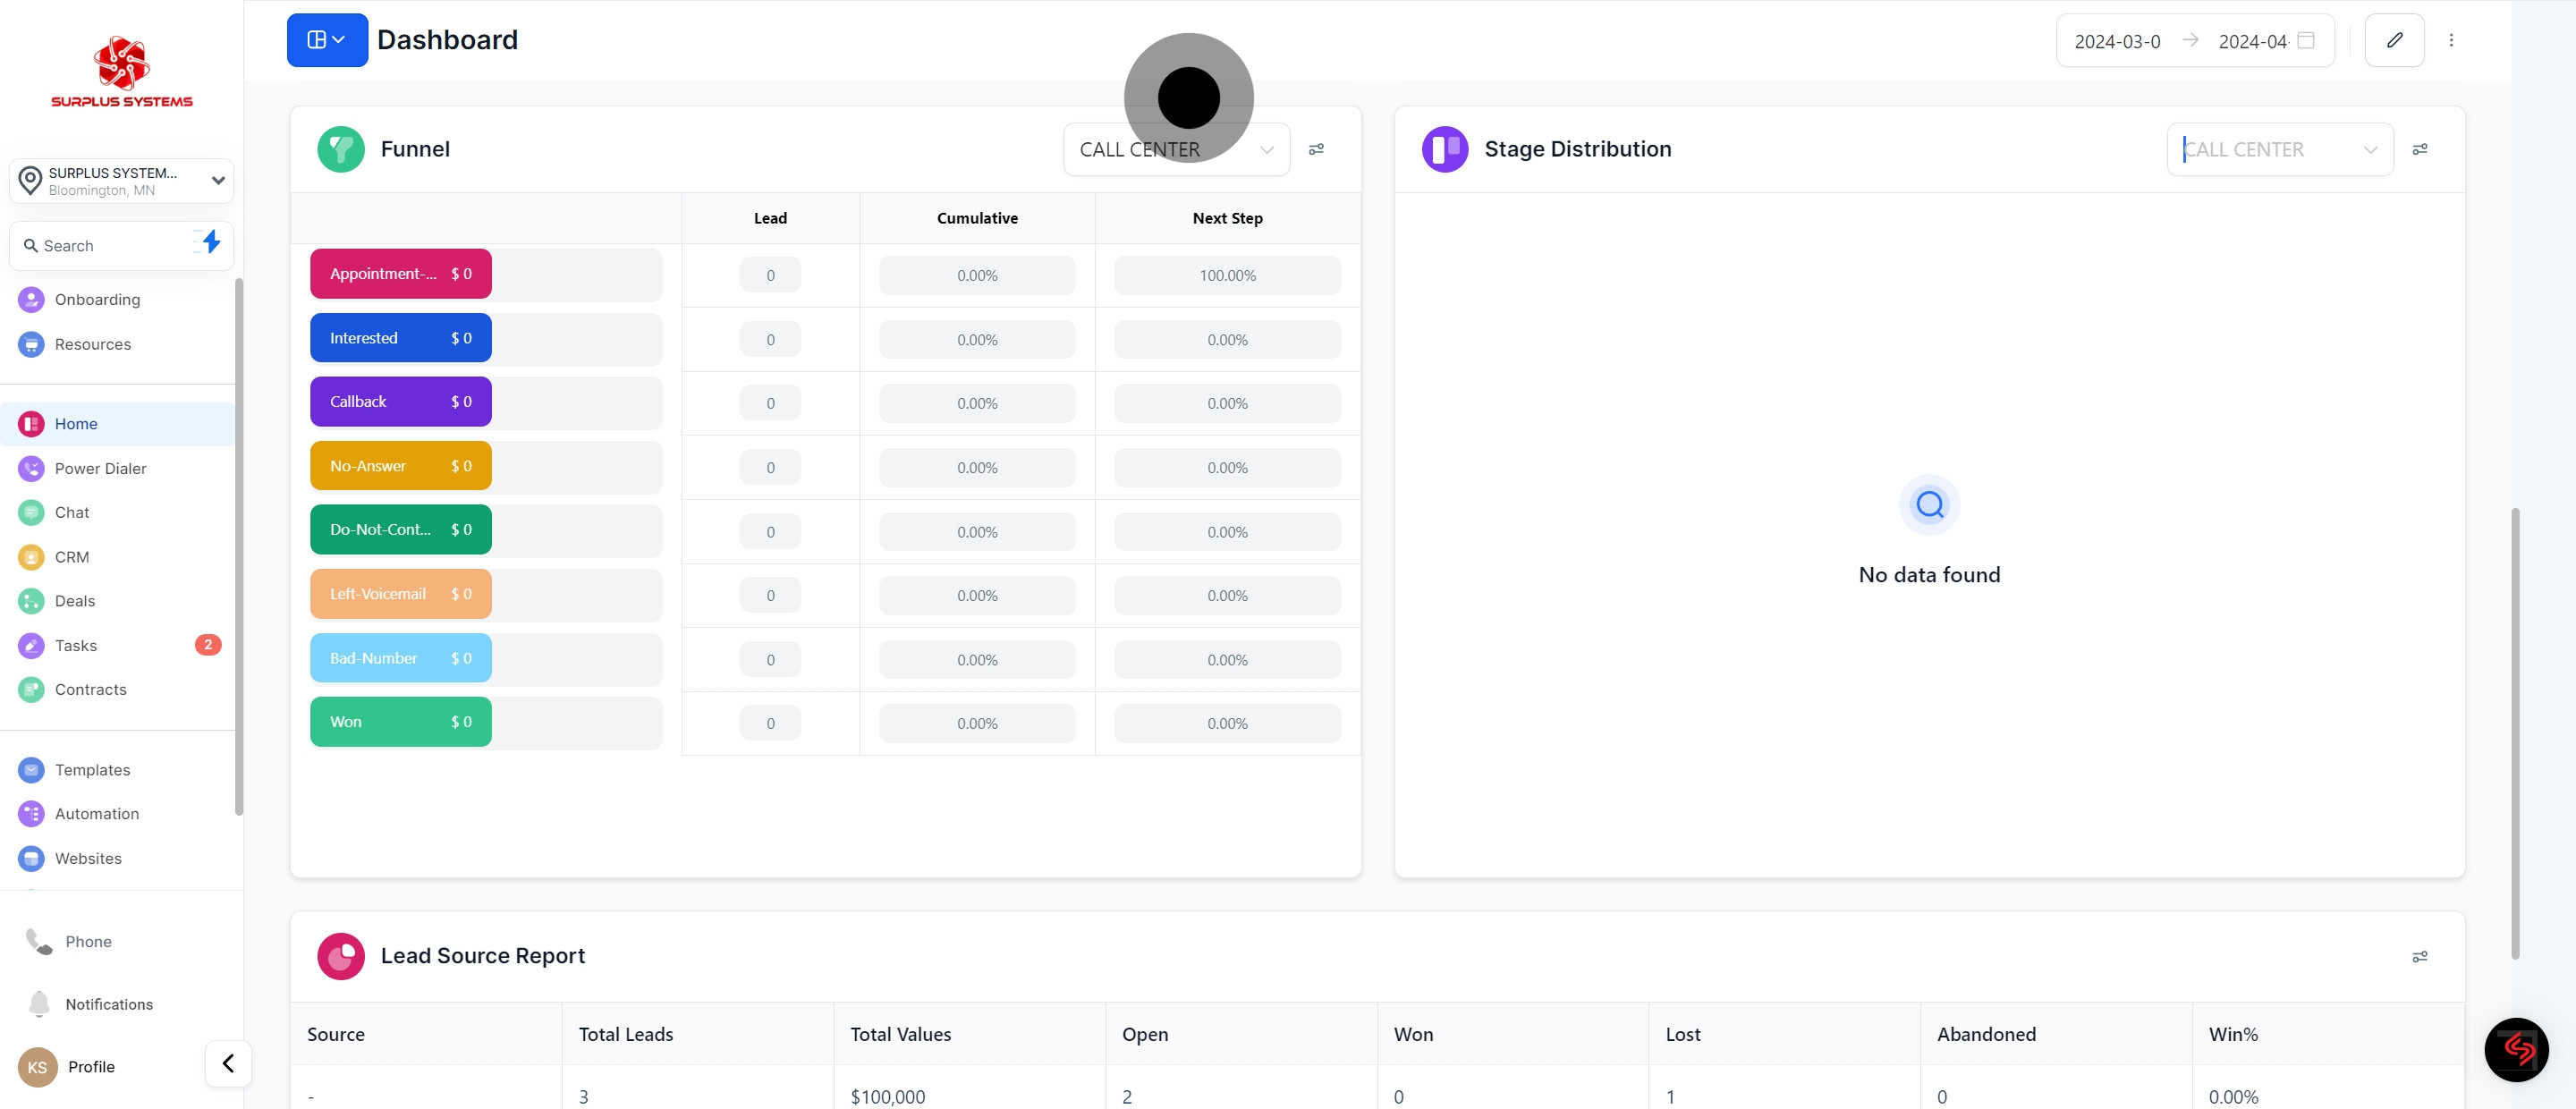The height and width of the screenshot is (1109, 2576).
Task: Open the date range calendar icon
Action: click(x=2306, y=40)
